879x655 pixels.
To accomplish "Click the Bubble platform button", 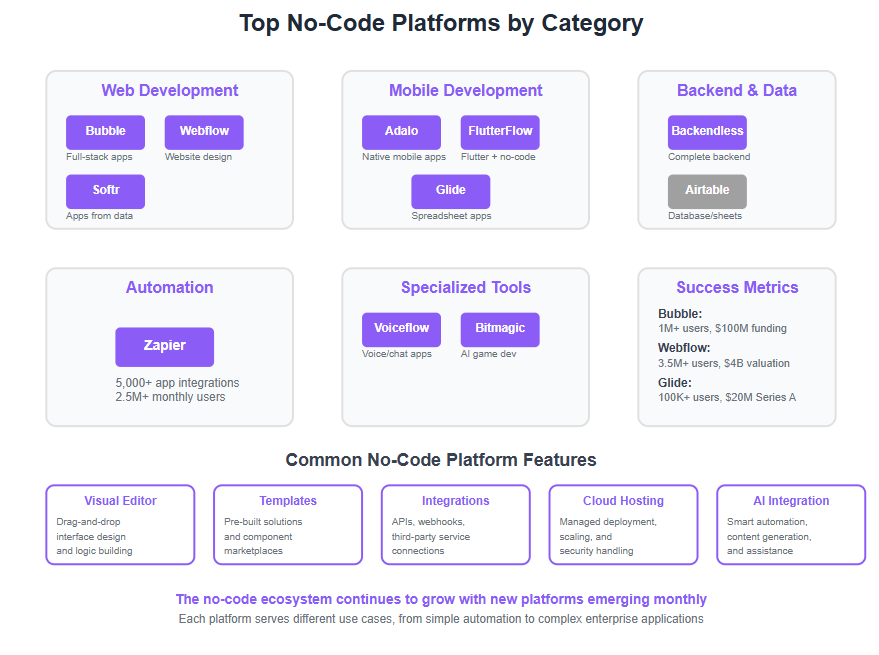I will click(x=105, y=132).
